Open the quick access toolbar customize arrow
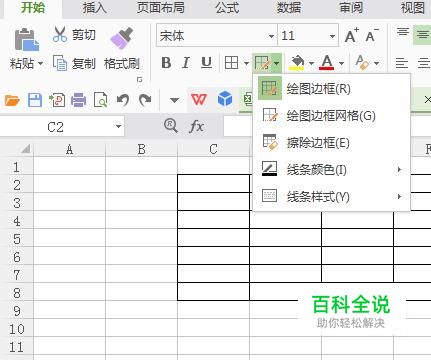 174,100
